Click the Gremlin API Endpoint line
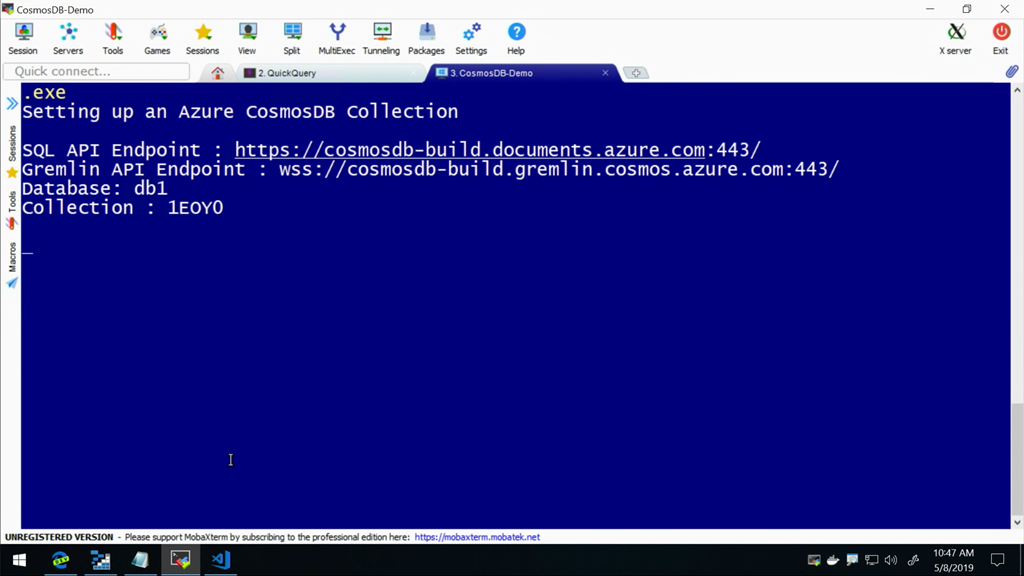1024x576 pixels. pyautogui.click(x=430, y=169)
